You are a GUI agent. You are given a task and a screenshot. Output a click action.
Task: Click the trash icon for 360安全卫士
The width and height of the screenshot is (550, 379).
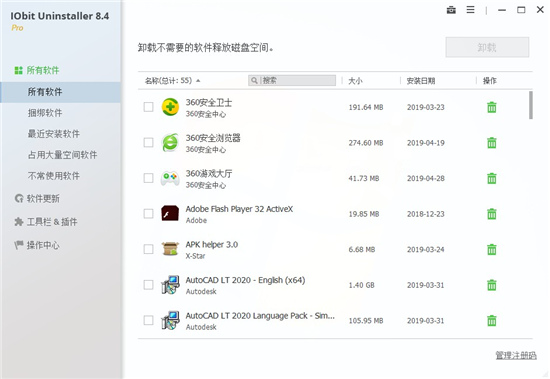(x=492, y=107)
